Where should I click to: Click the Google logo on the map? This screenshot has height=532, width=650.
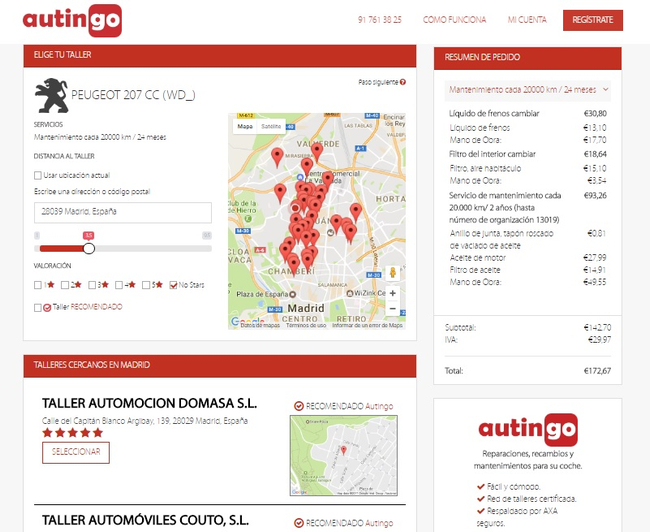point(247,322)
